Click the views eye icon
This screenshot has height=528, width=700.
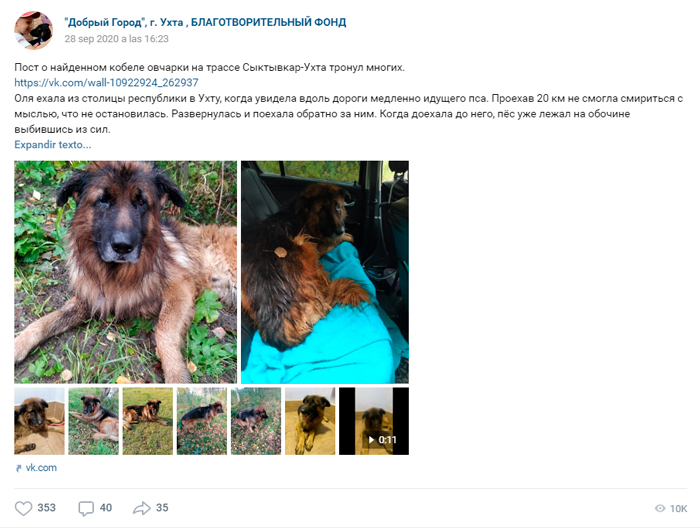coord(660,508)
